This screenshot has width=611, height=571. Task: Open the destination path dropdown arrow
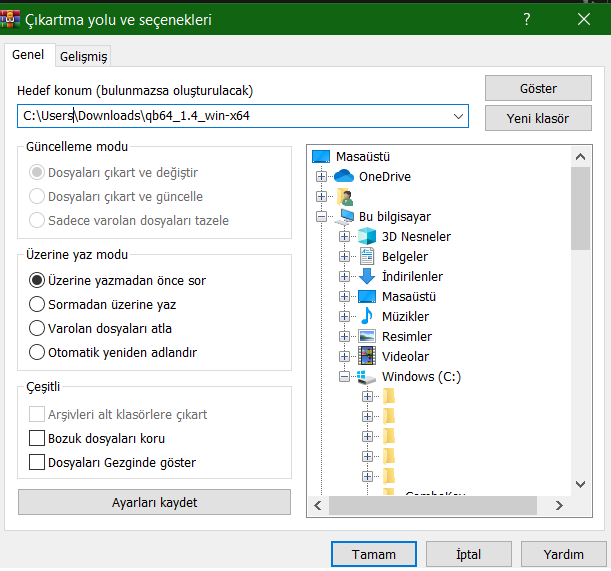pyautogui.click(x=458, y=116)
